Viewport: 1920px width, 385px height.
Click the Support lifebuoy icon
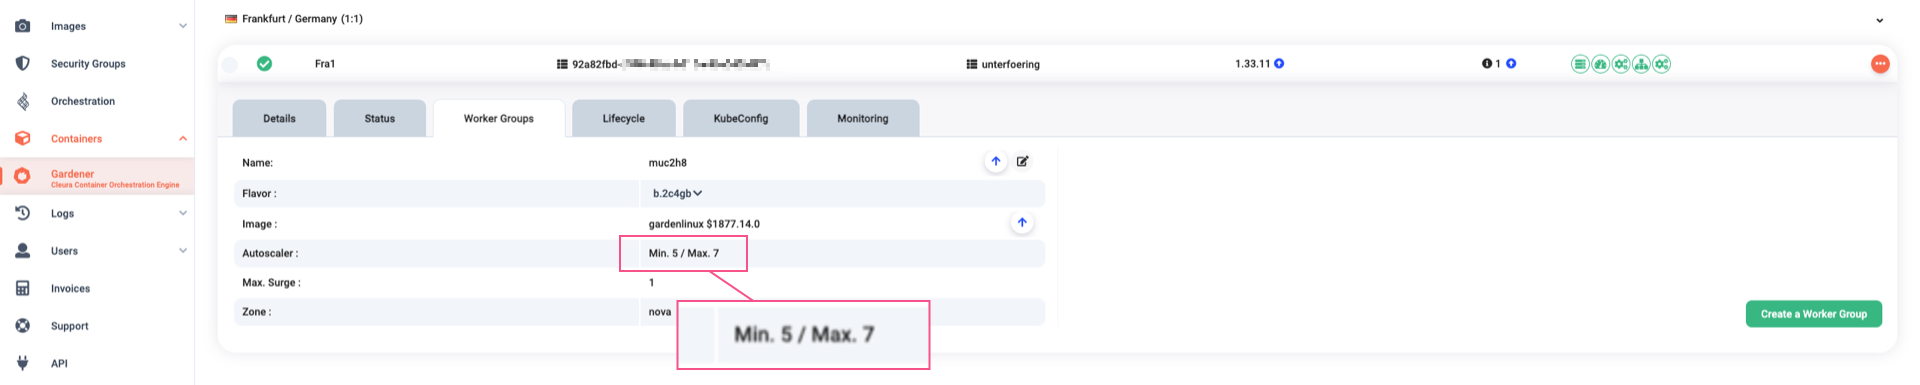point(22,326)
